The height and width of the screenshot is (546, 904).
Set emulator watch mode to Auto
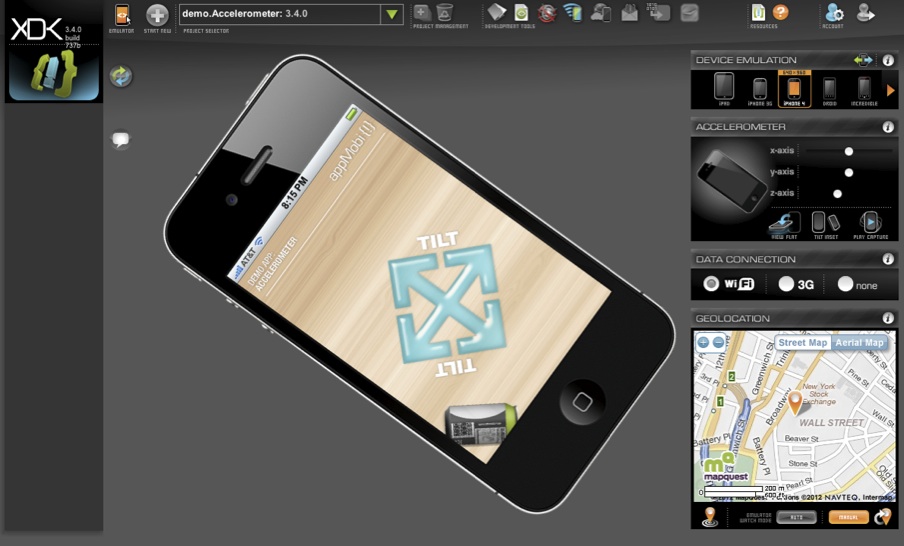coord(796,517)
